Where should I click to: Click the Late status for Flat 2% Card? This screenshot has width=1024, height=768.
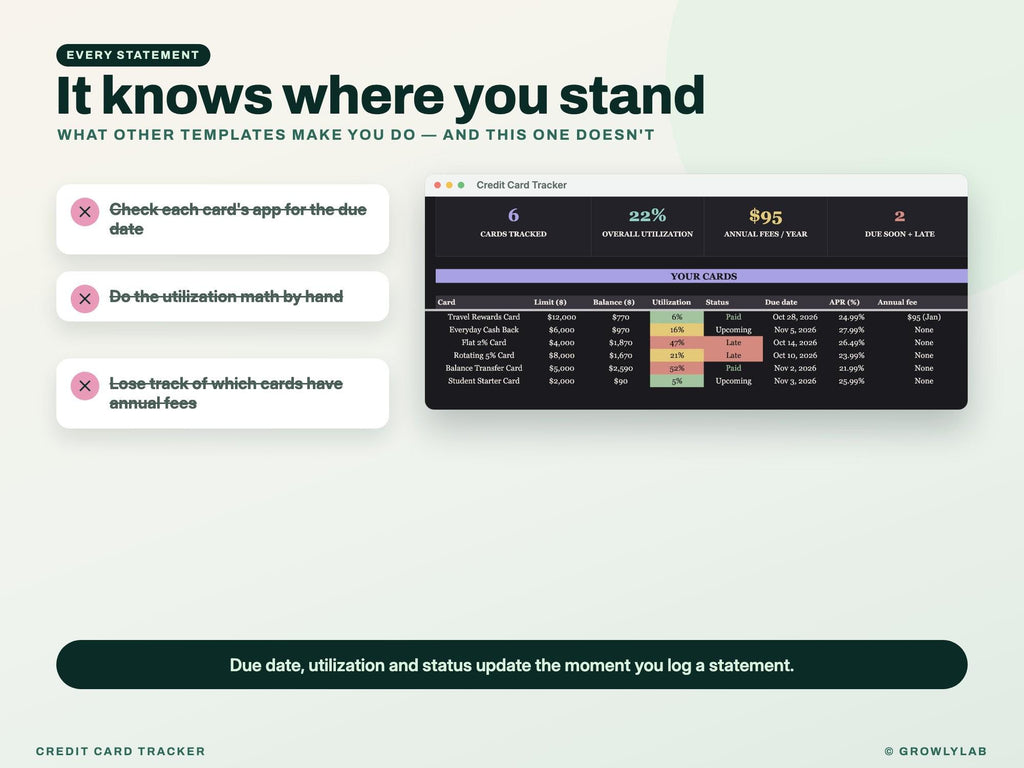733,342
